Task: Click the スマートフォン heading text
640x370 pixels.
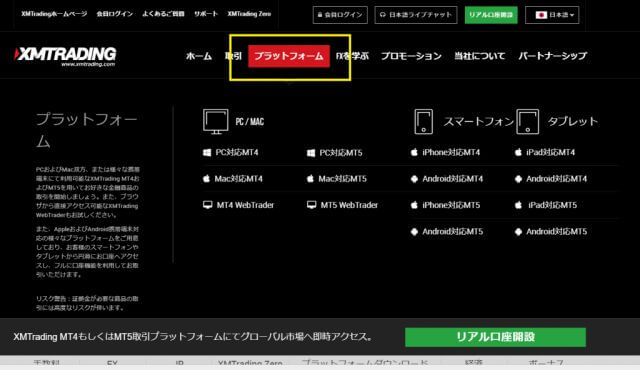Action: (x=478, y=122)
